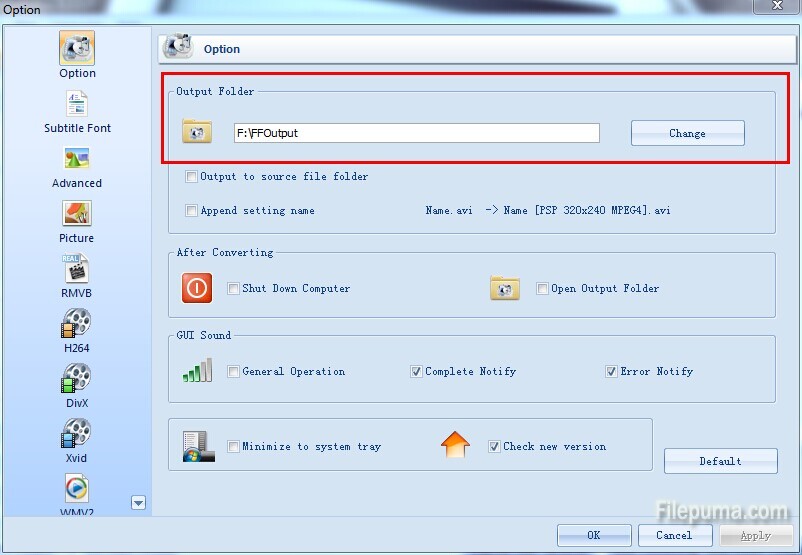The width and height of the screenshot is (802, 555).
Task: Open the RMVB settings icon
Action: (77, 269)
